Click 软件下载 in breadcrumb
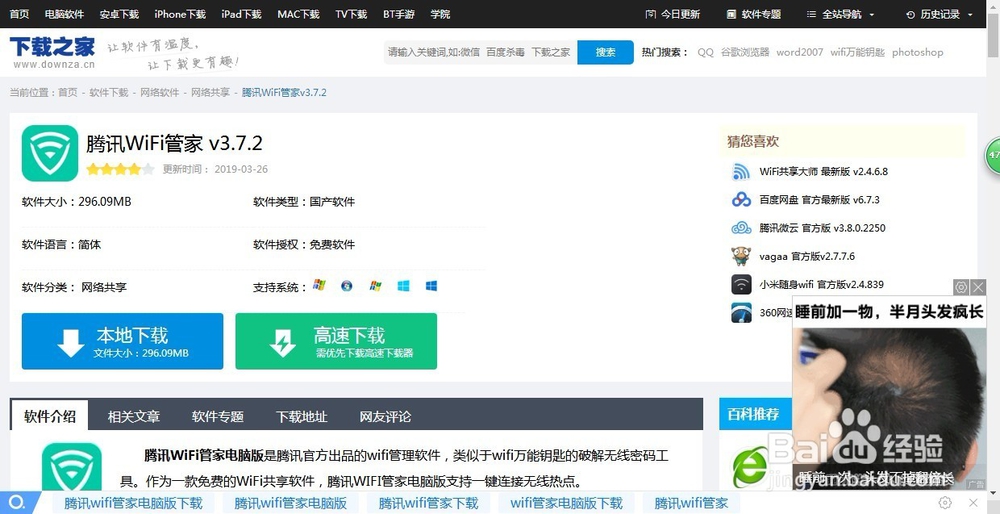The width and height of the screenshot is (1000, 514). tap(109, 92)
